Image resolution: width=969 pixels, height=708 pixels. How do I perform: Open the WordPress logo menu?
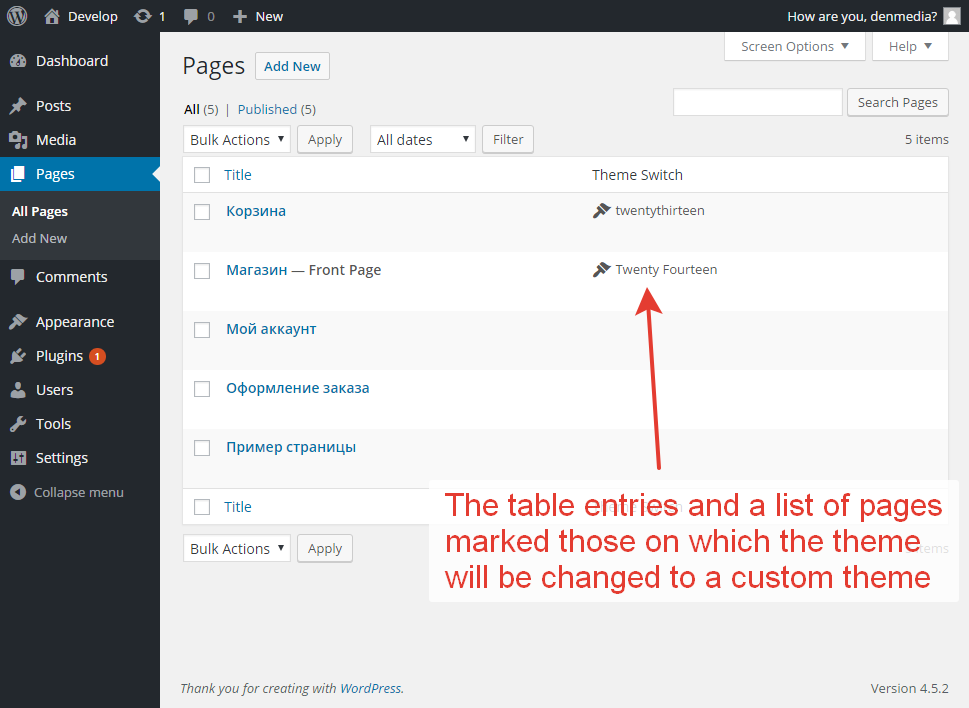click(x=17, y=16)
